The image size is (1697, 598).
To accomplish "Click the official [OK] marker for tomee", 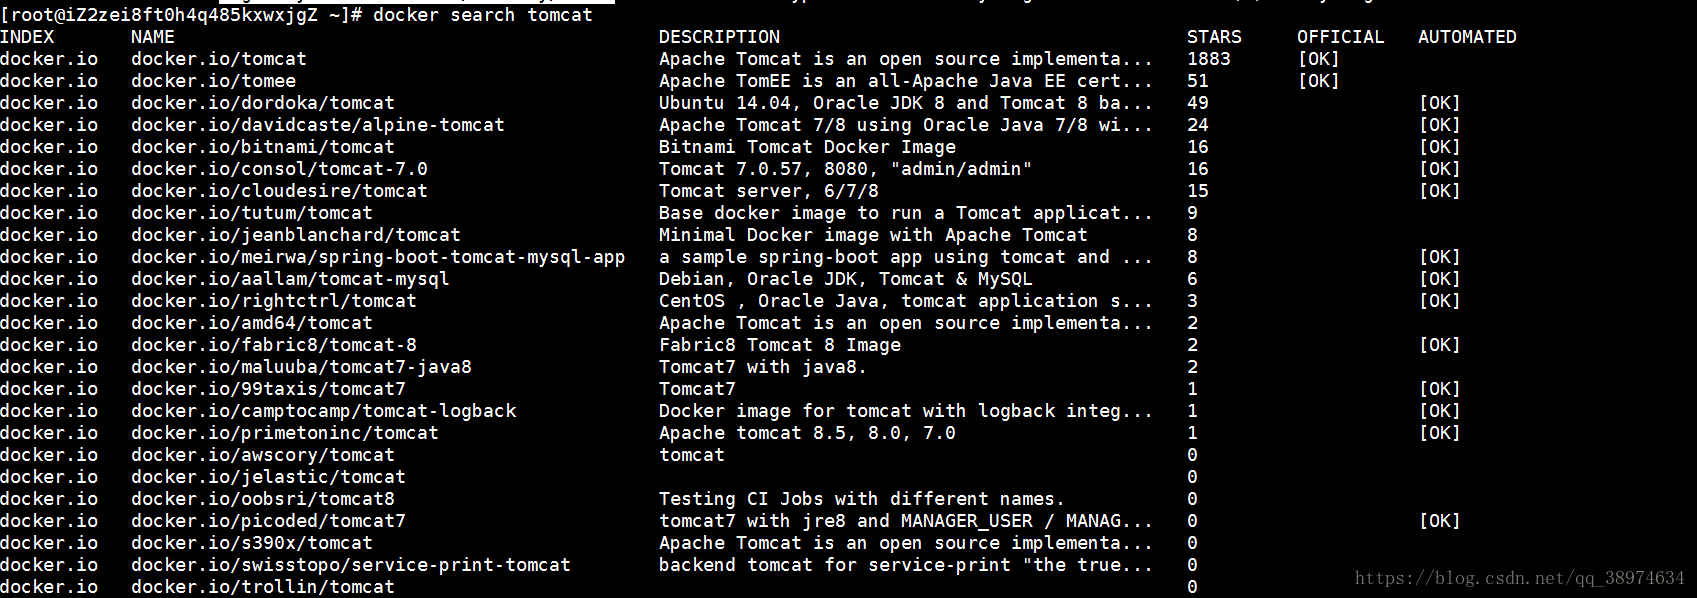I will point(1318,81).
